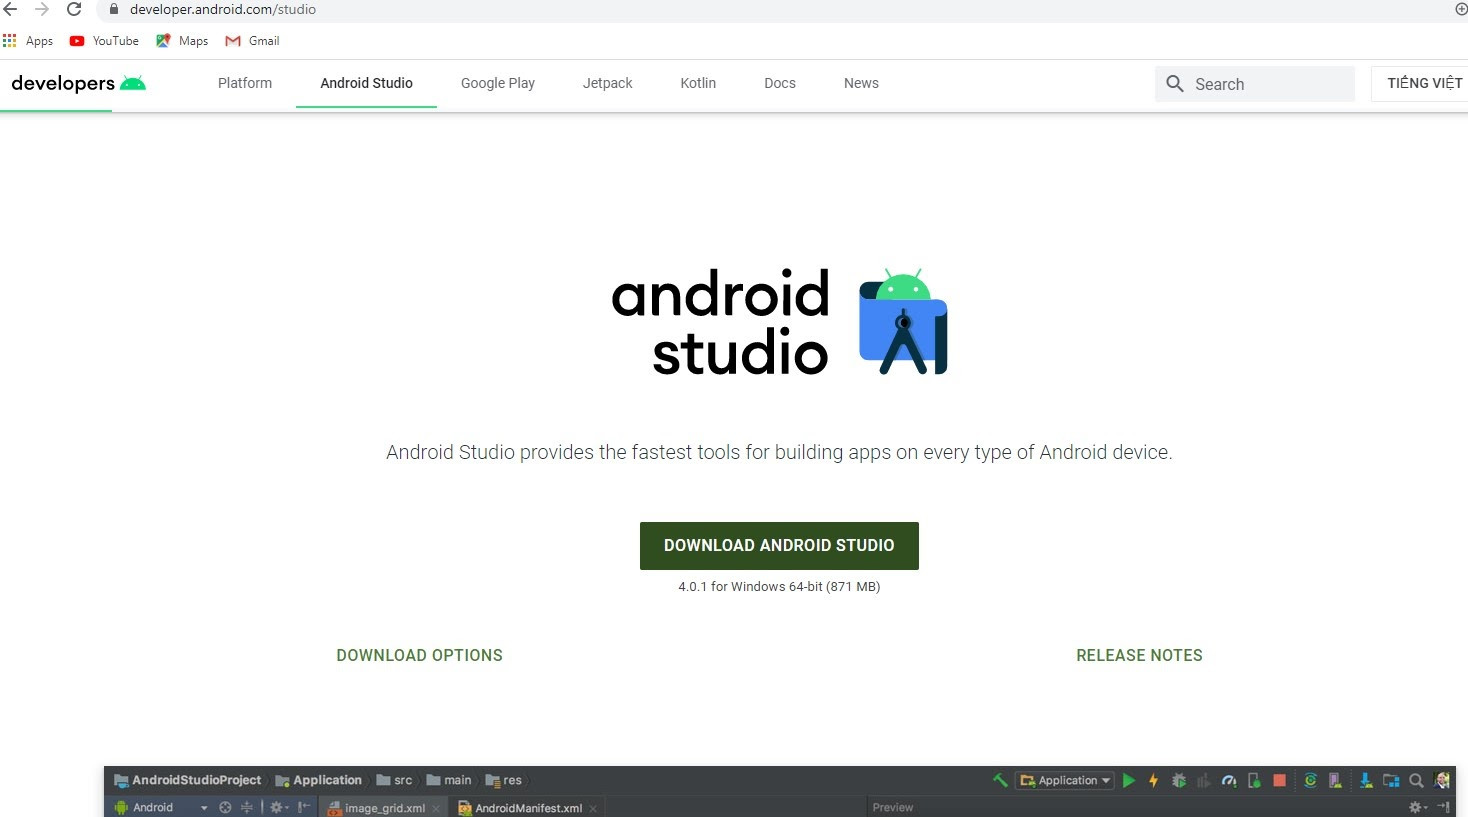The height and width of the screenshot is (817, 1468).
Task: Open the YouTube bookmark
Action: click(x=104, y=41)
